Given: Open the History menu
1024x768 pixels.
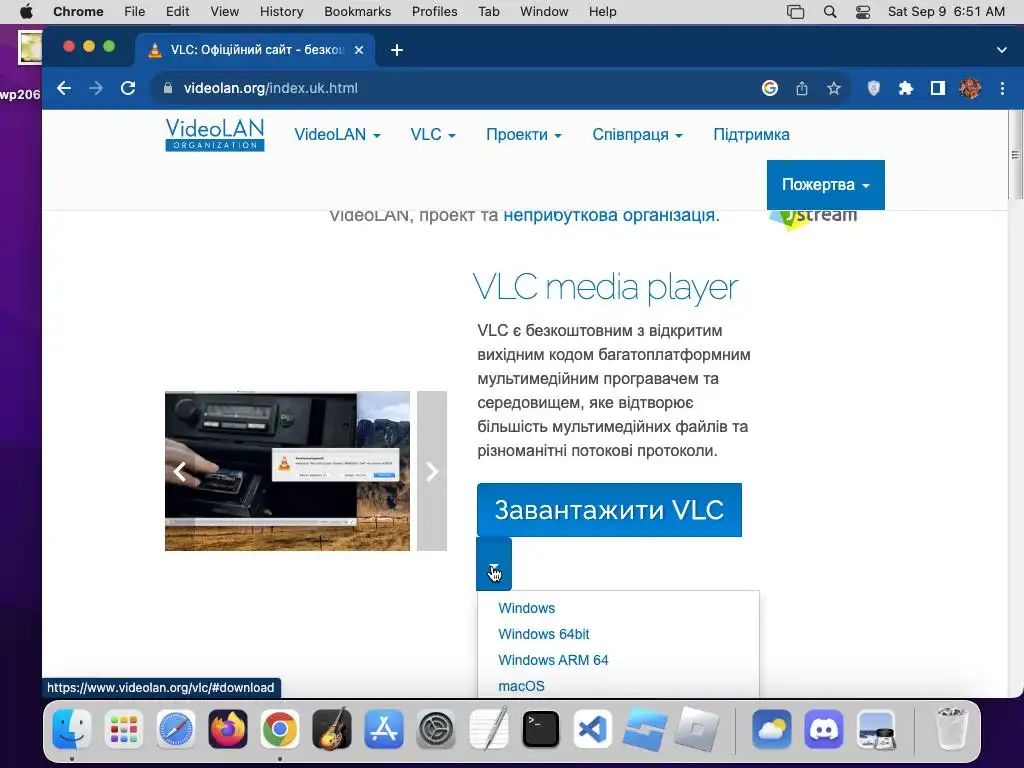Looking at the screenshot, I should [x=281, y=11].
